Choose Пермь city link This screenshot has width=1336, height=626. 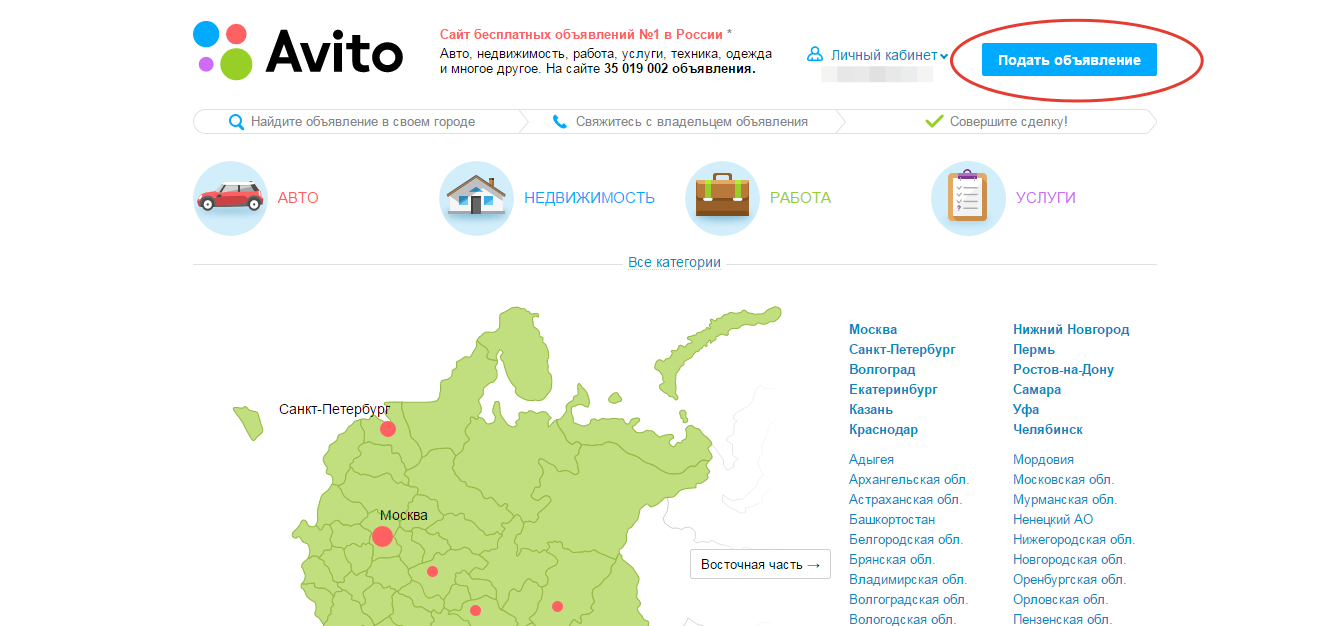tap(1034, 349)
